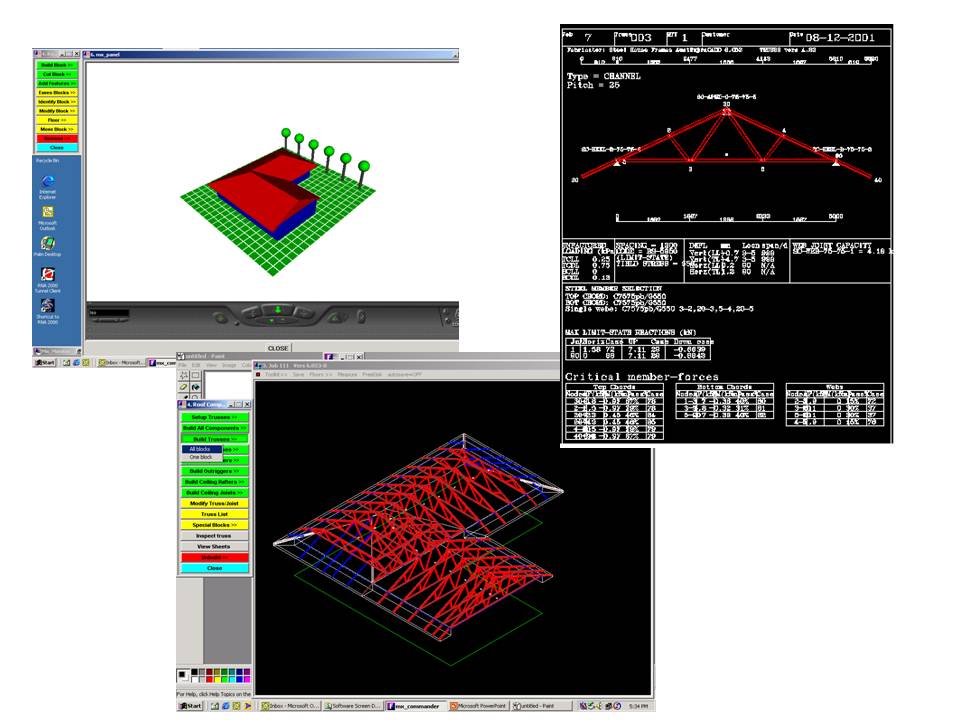Open Move Block submenu

57,129
